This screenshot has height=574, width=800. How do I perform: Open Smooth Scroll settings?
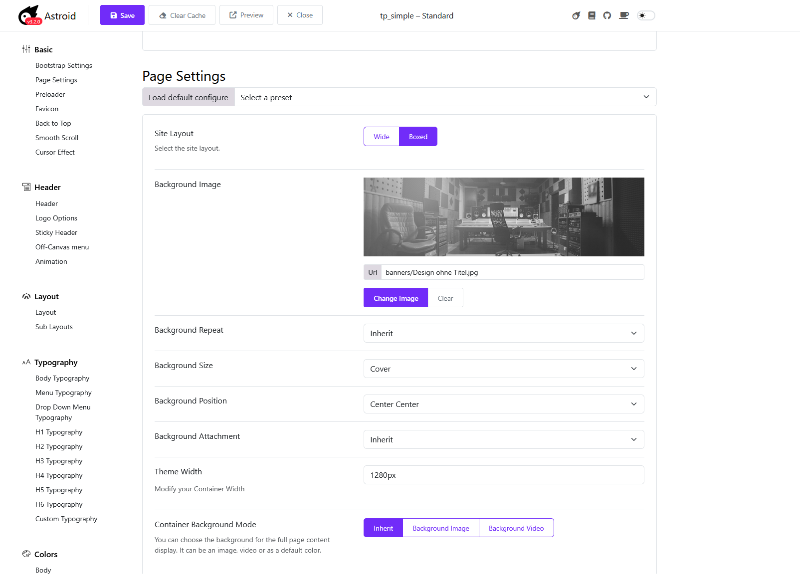pos(57,137)
